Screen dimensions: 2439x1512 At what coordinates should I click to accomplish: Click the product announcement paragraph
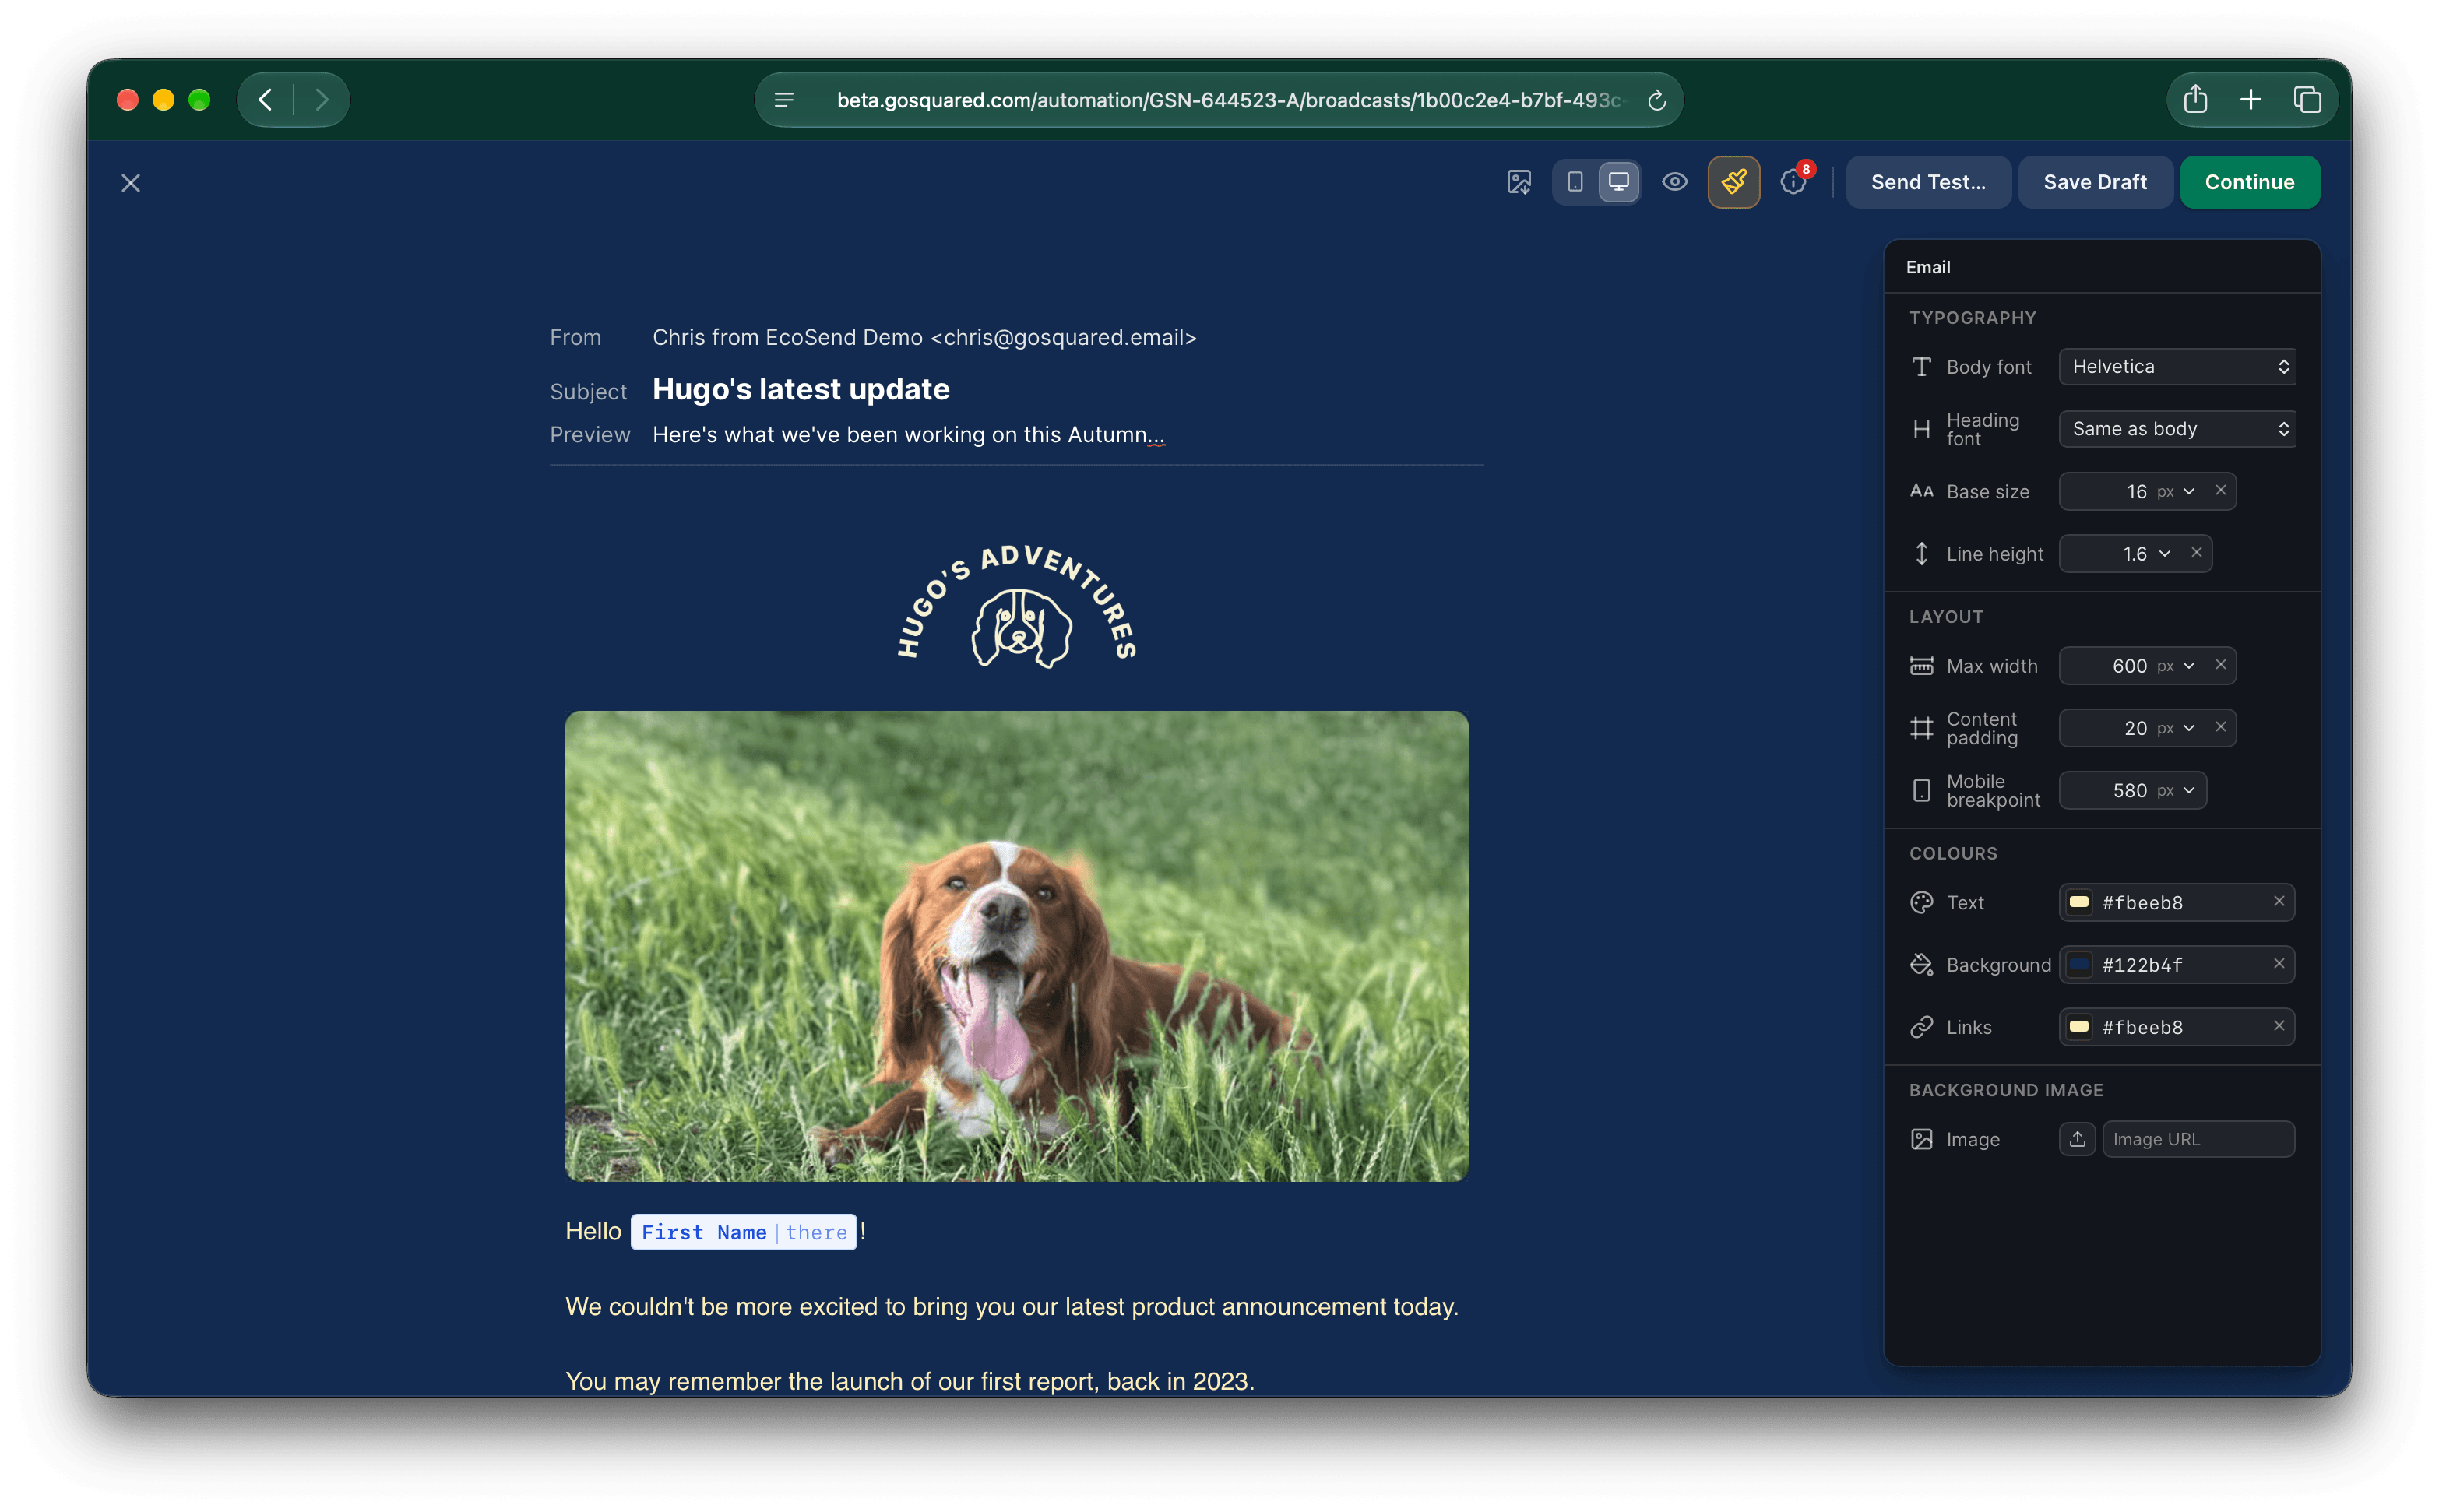(1012, 1306)
